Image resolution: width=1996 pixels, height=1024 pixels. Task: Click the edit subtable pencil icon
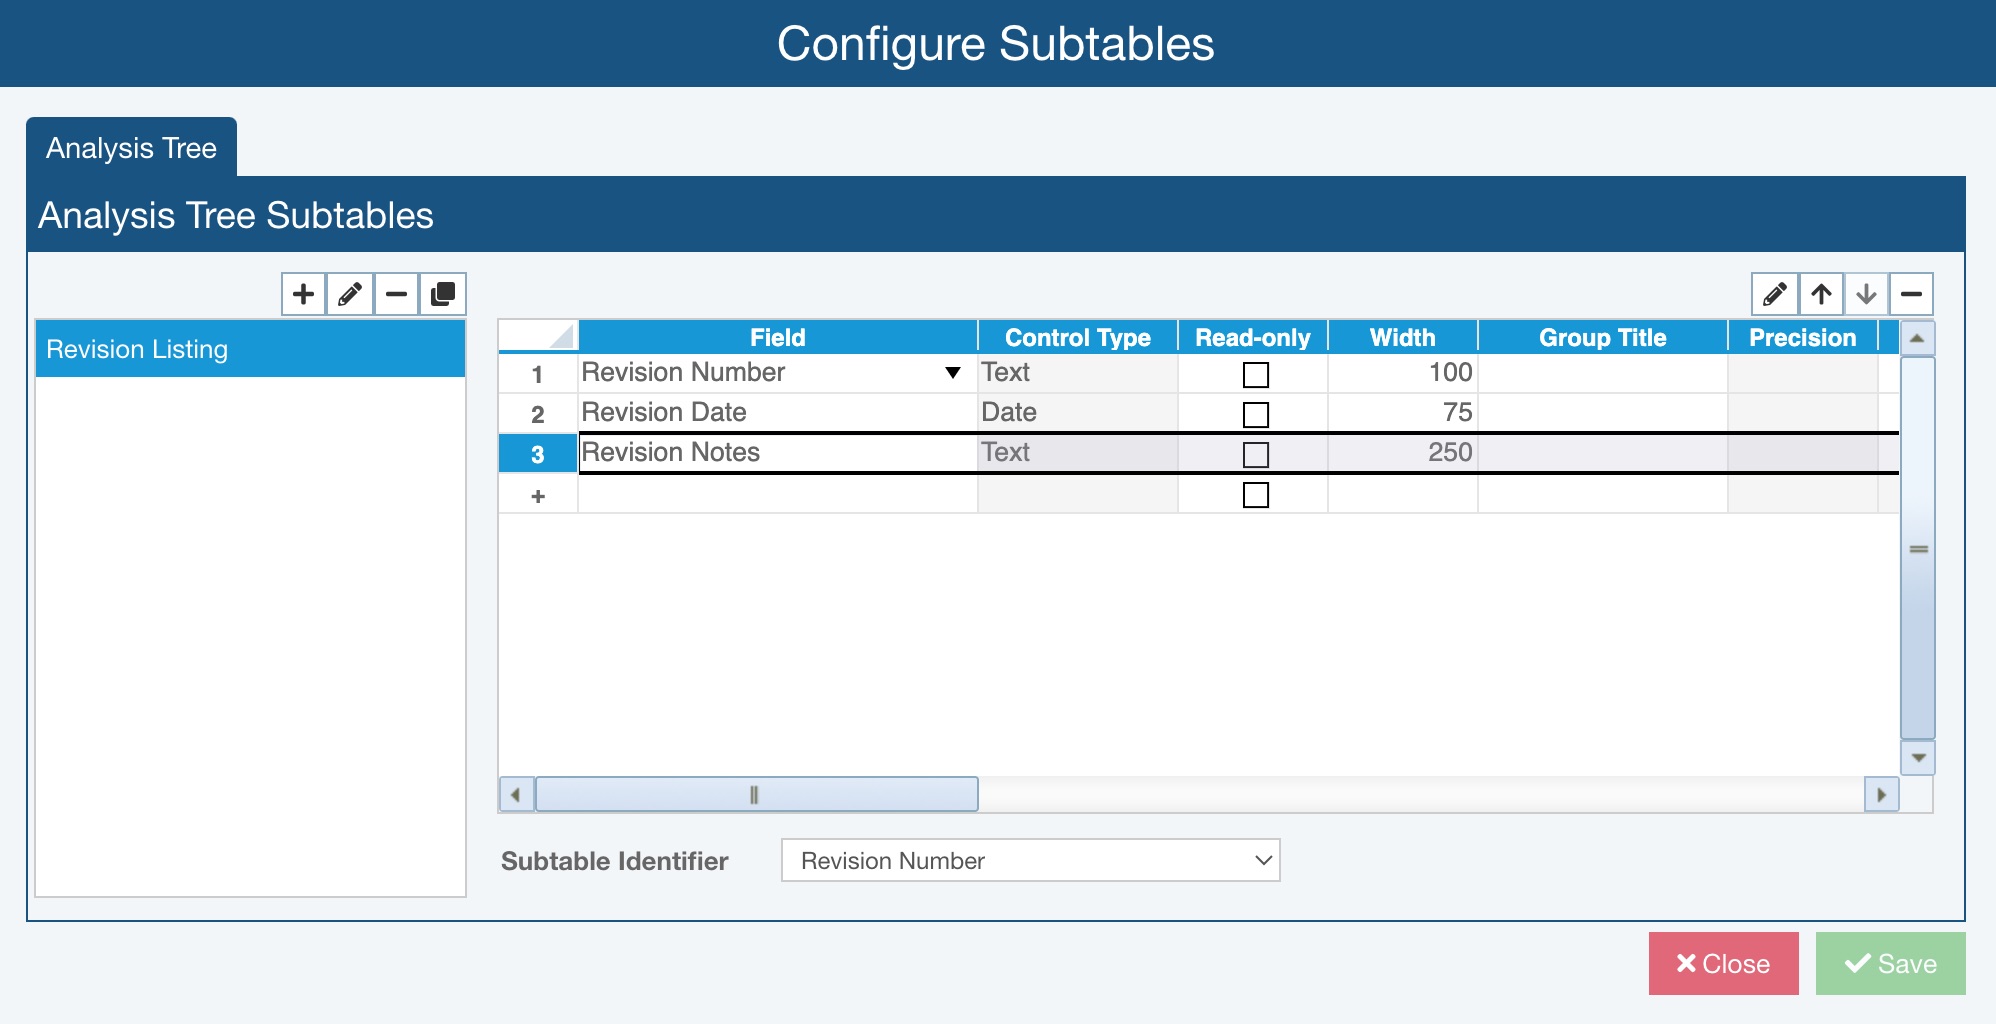tap(350, 294)
